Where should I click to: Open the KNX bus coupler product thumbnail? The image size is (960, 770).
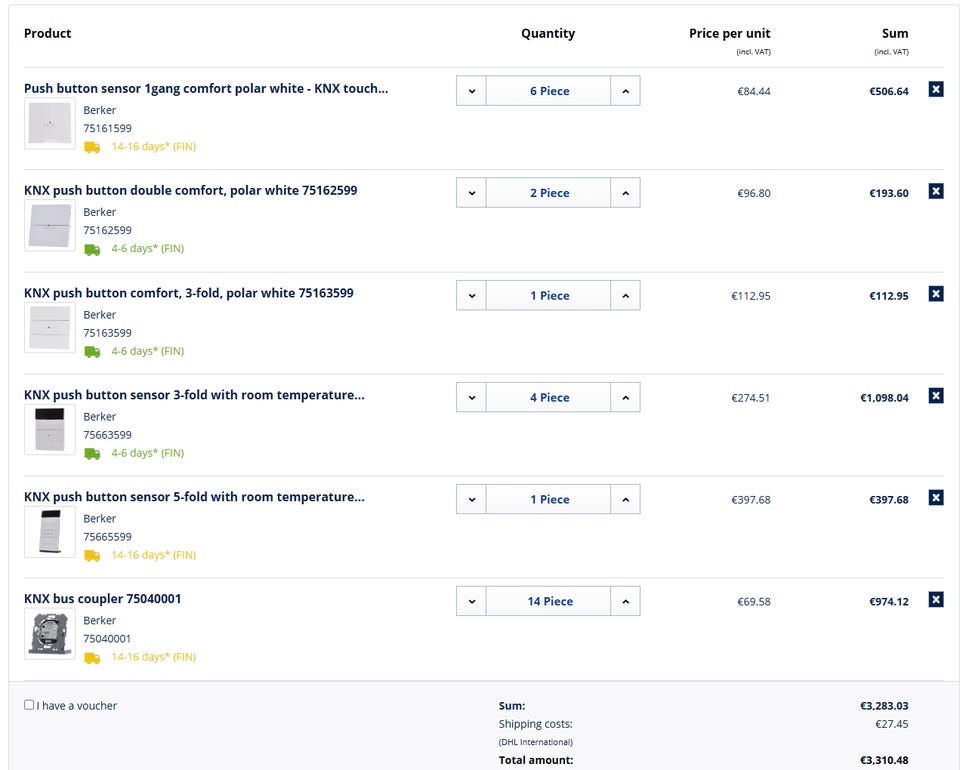point(49,632)
